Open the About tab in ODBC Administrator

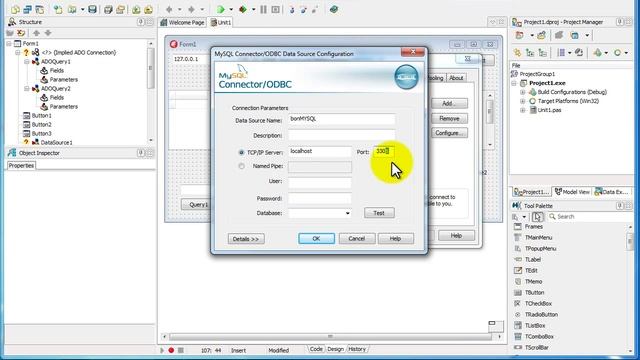(x=456, y=78)
